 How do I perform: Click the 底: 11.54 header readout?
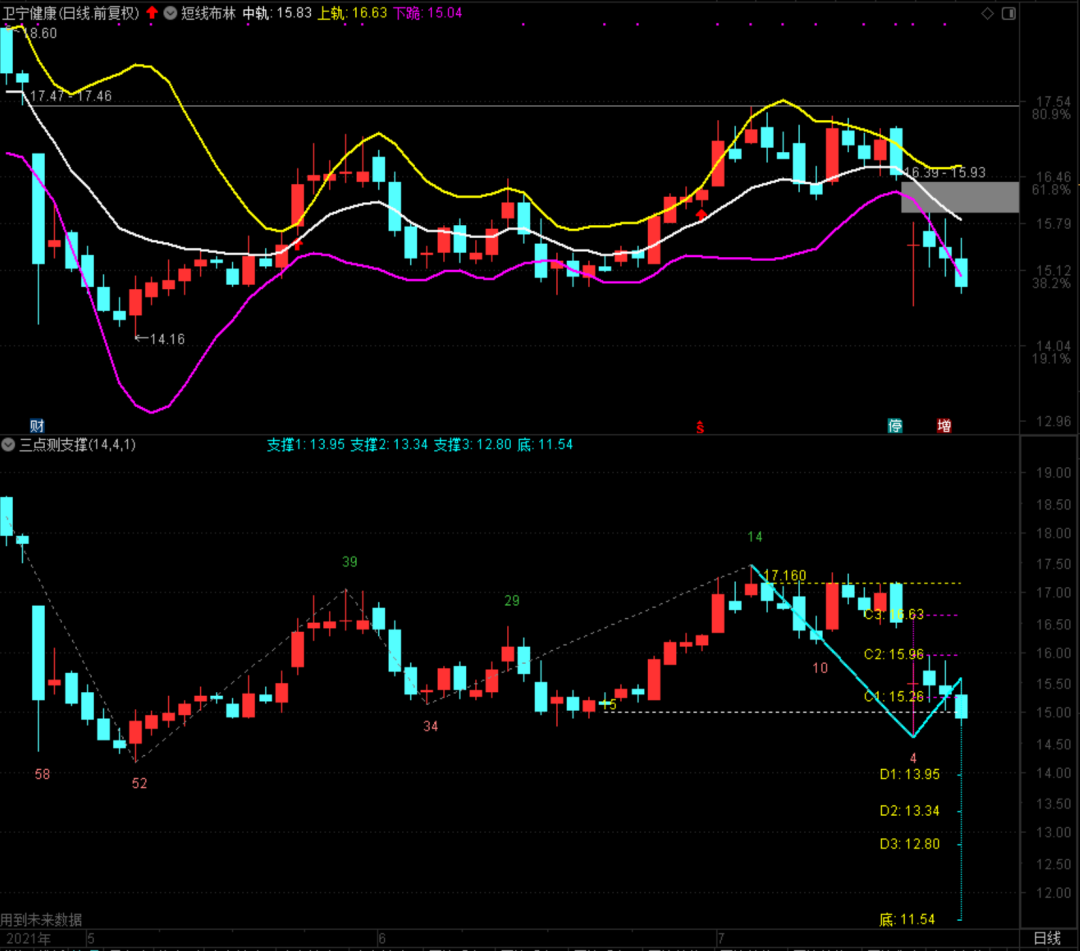545,445
